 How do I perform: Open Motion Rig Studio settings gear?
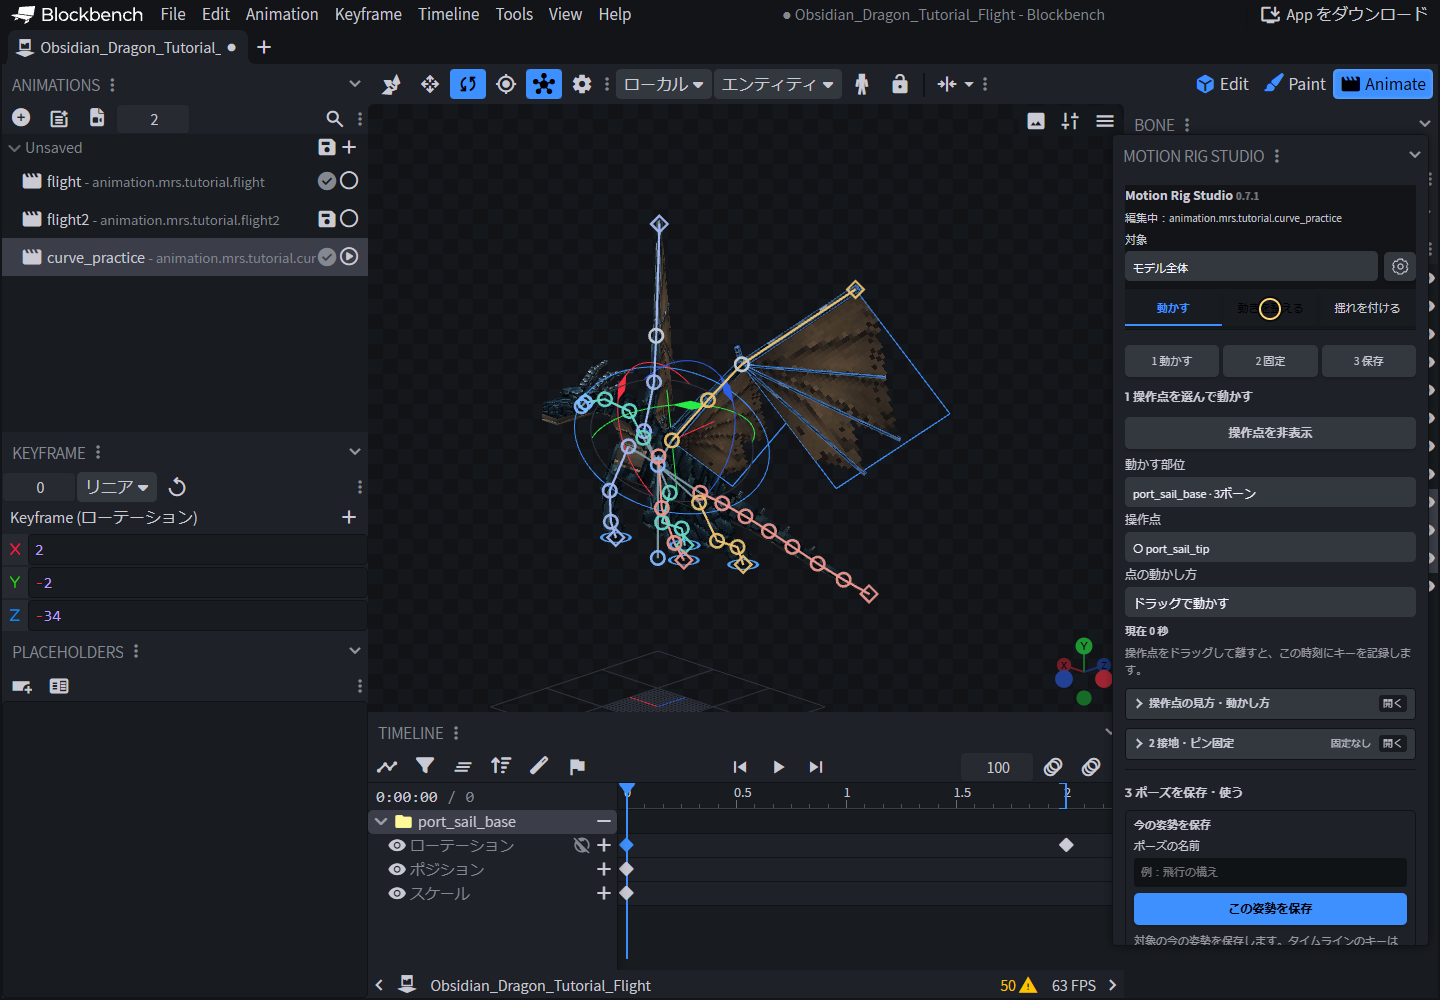pyautogui.click(x=1400, y=267)
